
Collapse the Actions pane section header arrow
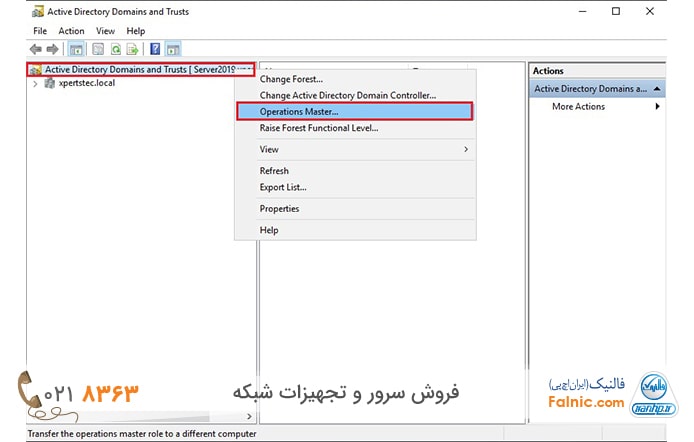[657, 89]
